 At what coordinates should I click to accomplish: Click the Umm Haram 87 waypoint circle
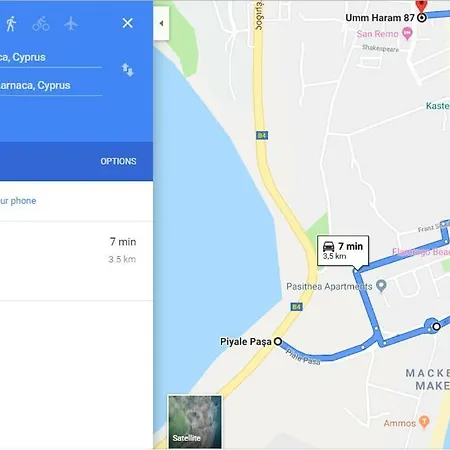click(x=422, y=17)
